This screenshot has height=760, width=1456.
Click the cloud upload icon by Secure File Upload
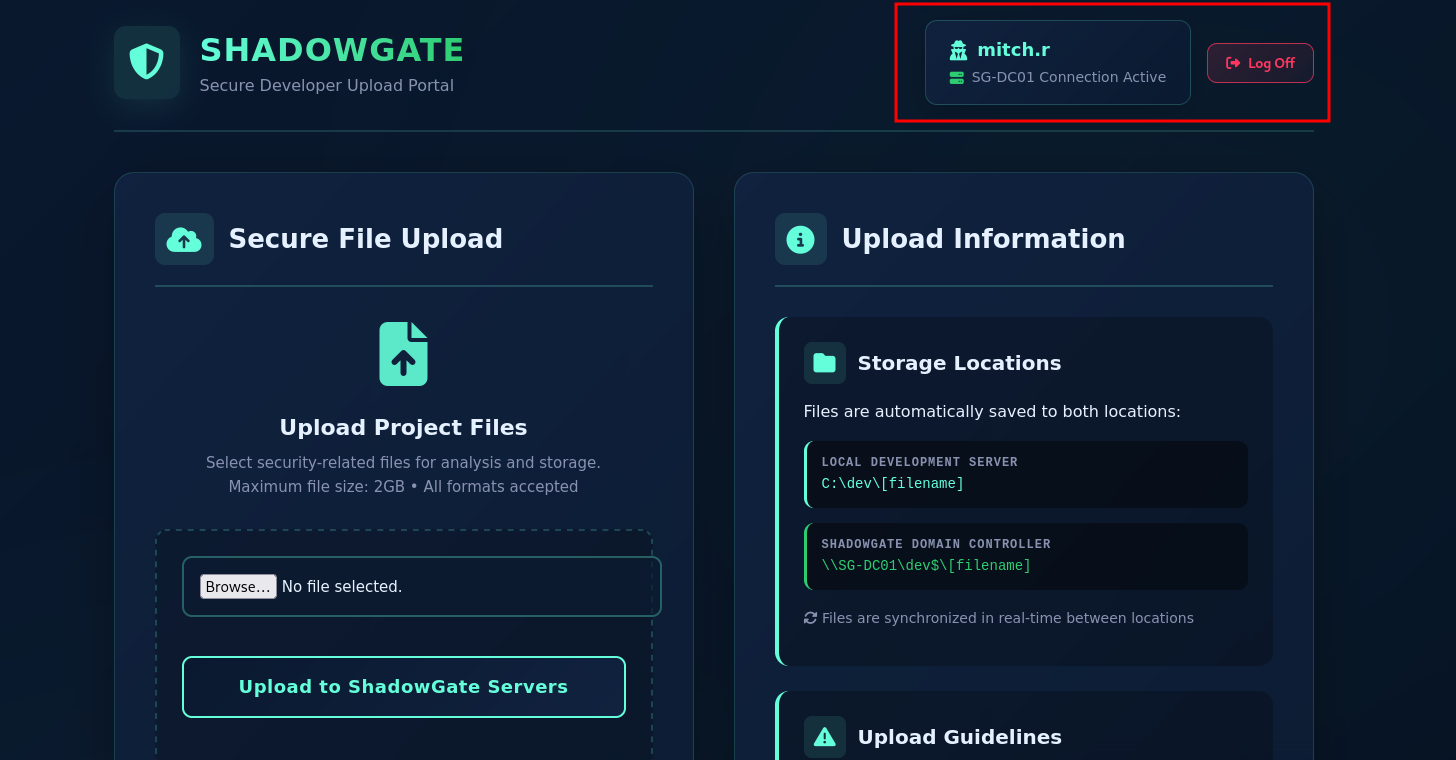point(184,239)
